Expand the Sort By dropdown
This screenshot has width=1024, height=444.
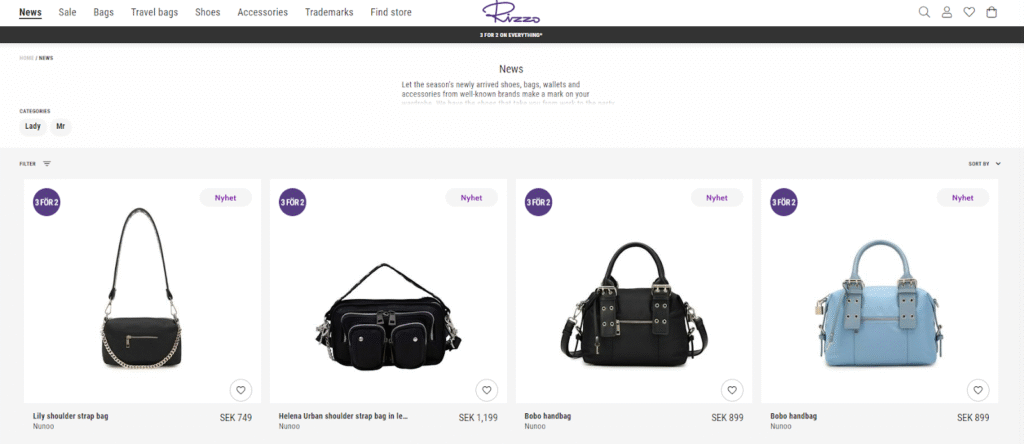point(984,164)
